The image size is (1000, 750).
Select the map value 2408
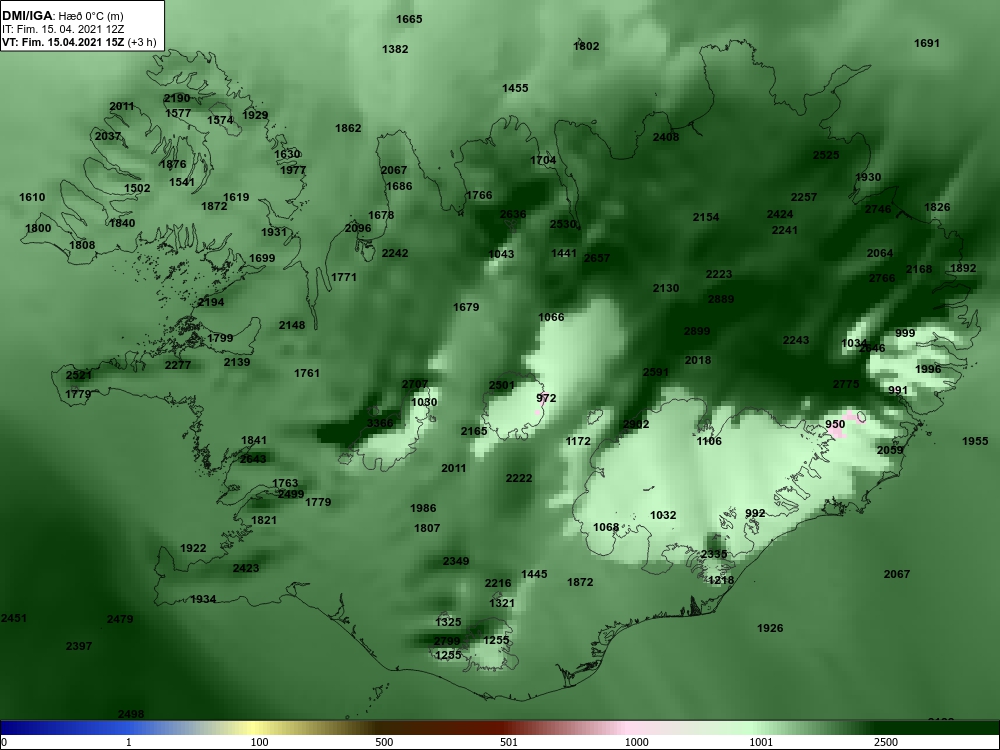click(x=666, y=137)
